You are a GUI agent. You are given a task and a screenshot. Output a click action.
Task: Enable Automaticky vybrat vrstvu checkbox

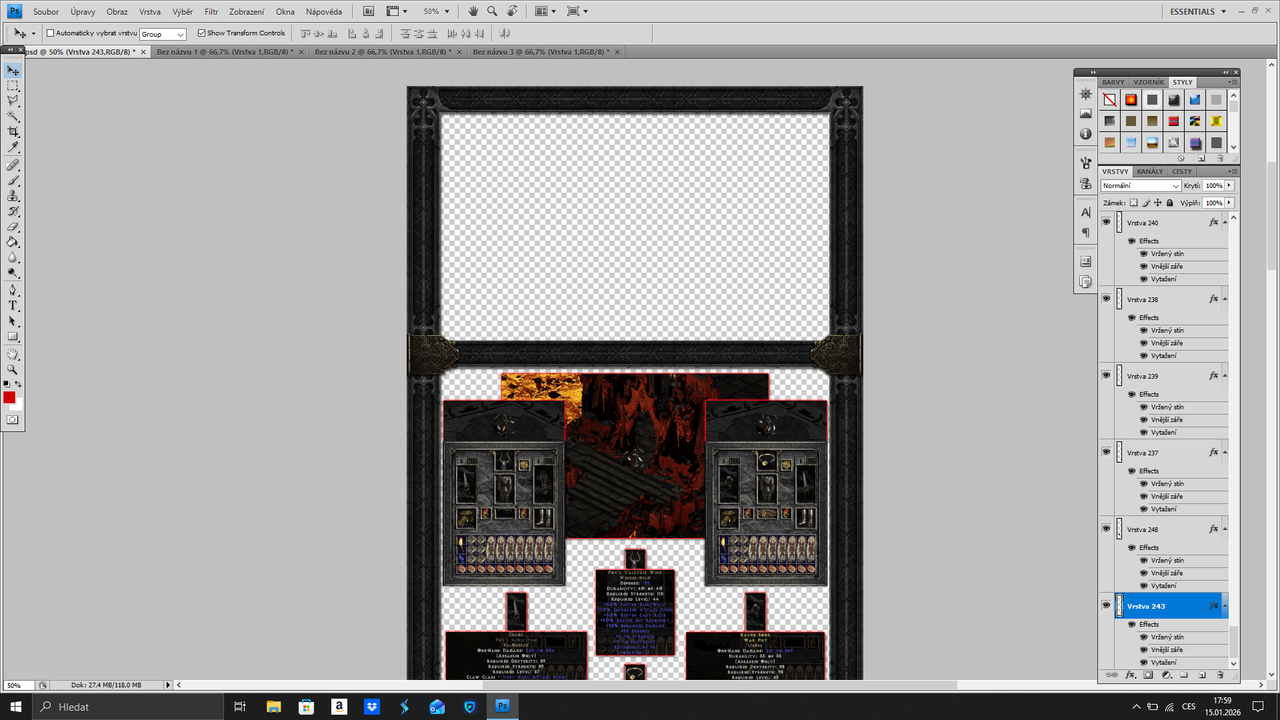51,33
